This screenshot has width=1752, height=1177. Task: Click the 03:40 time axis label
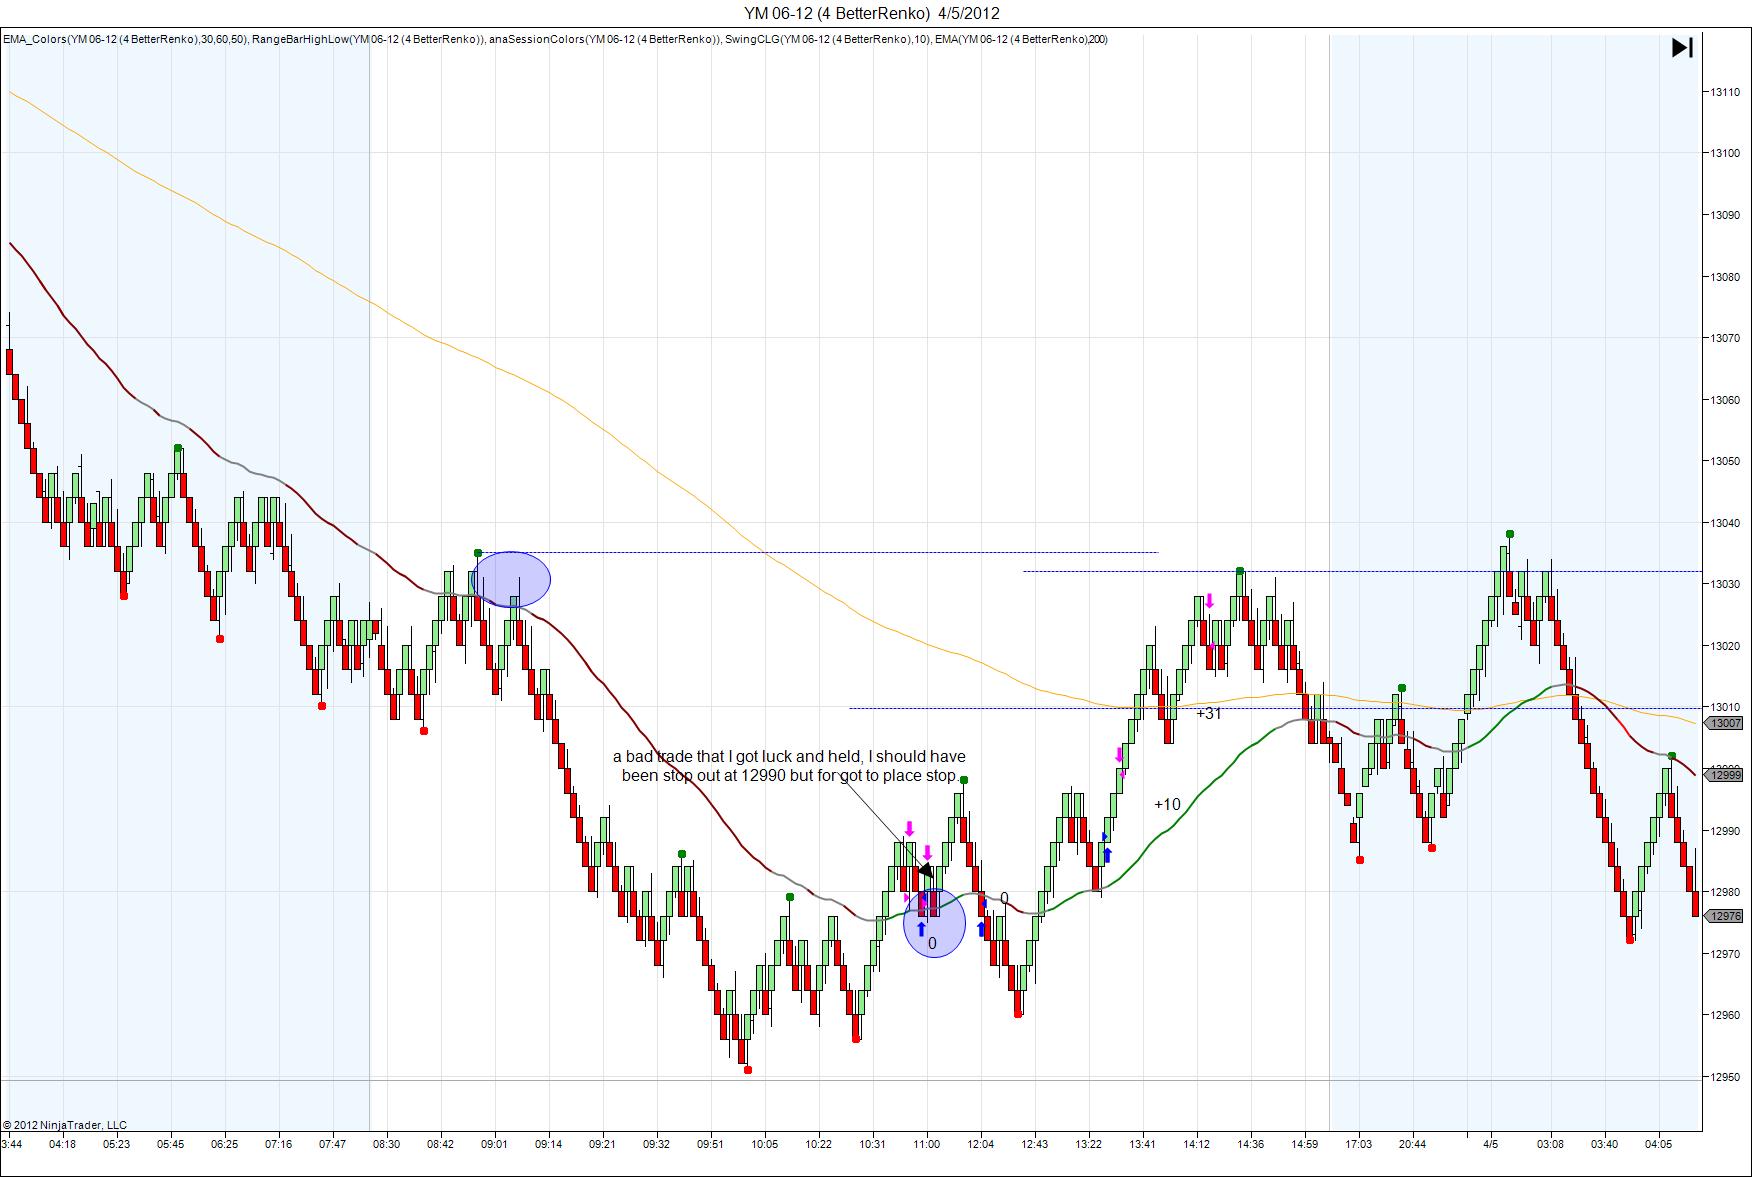[1604, 1144]
